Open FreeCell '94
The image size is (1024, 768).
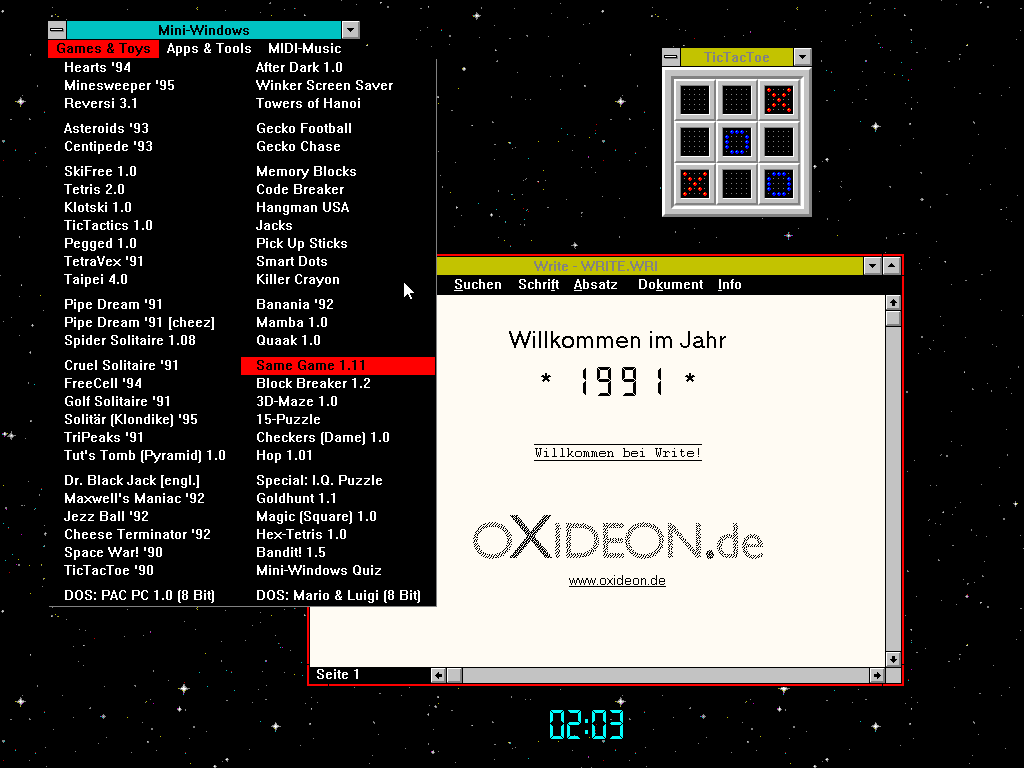point(103,383)
